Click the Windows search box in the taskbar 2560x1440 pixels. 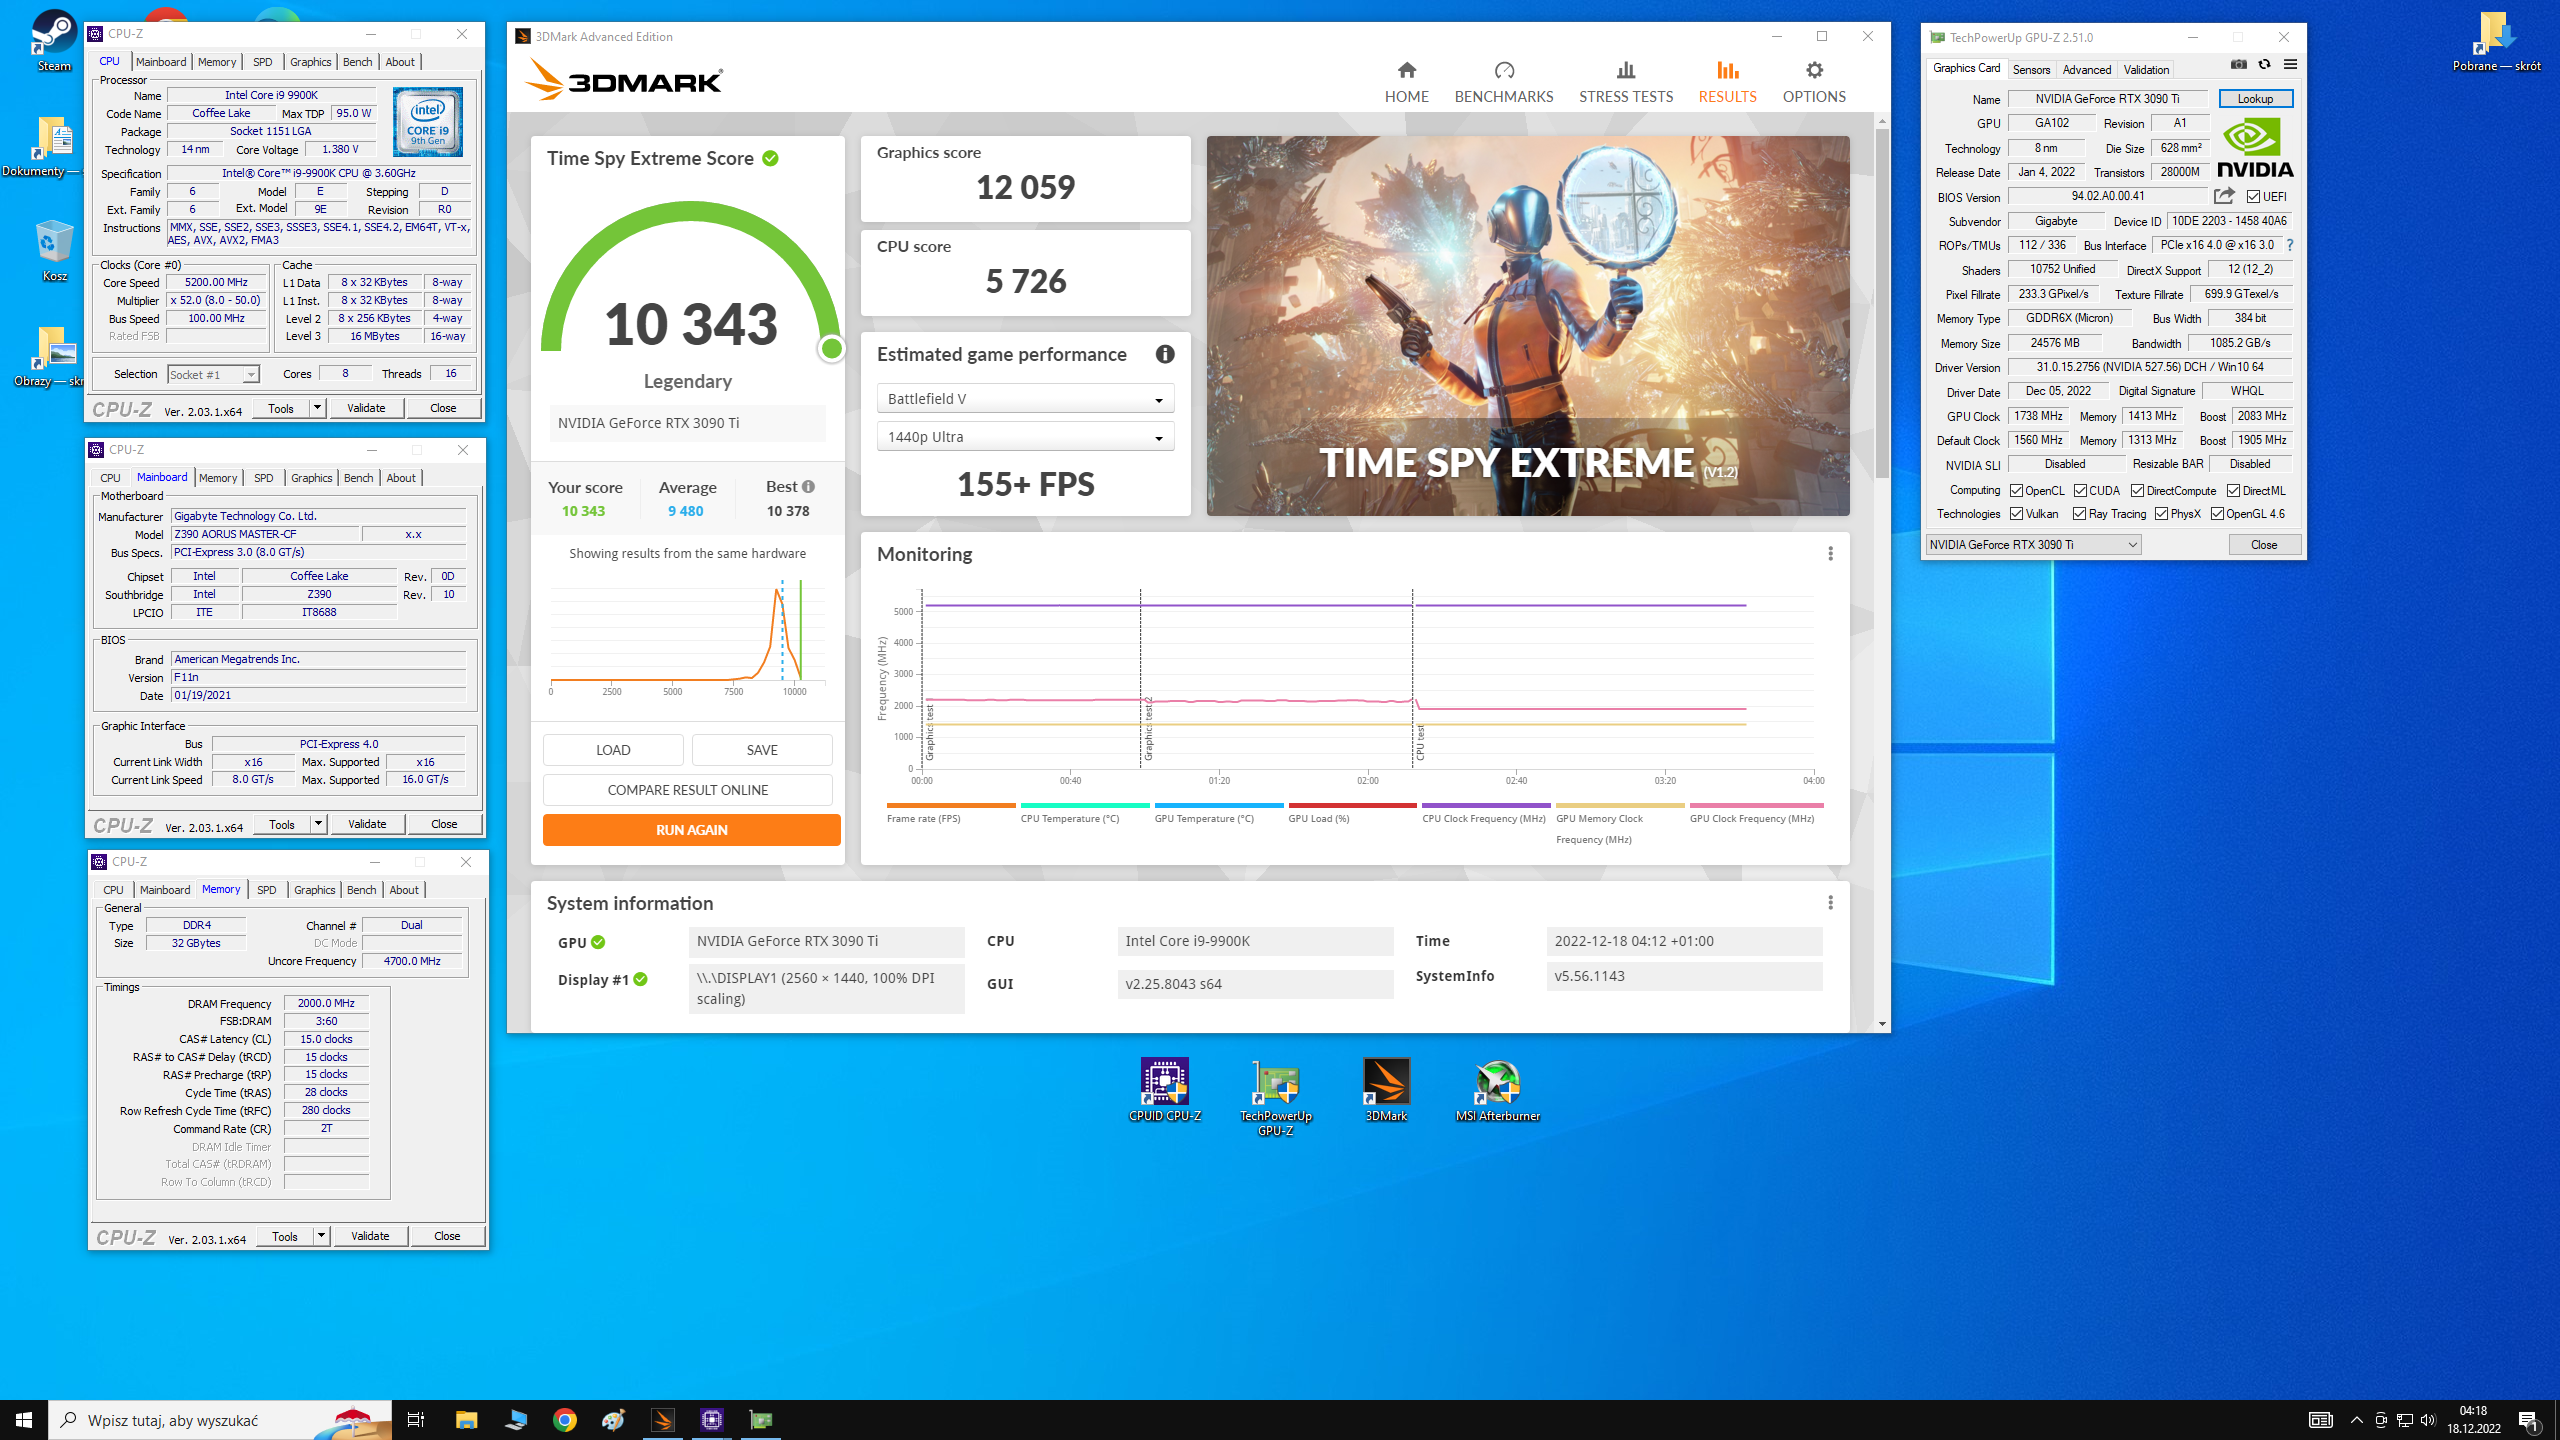[220, 1420]
